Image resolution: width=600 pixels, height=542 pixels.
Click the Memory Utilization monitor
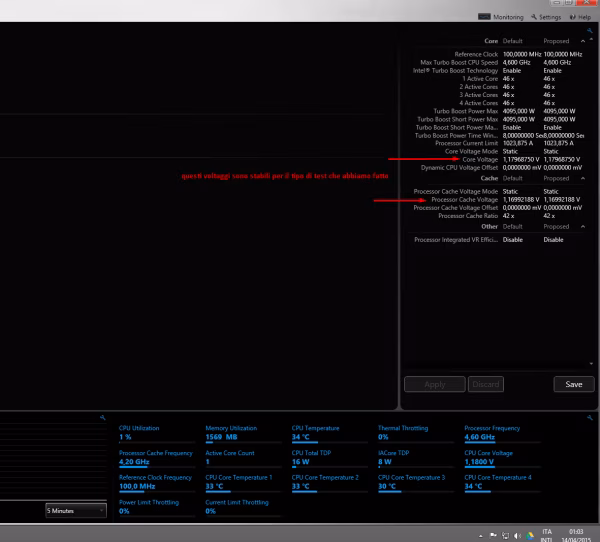243,433
